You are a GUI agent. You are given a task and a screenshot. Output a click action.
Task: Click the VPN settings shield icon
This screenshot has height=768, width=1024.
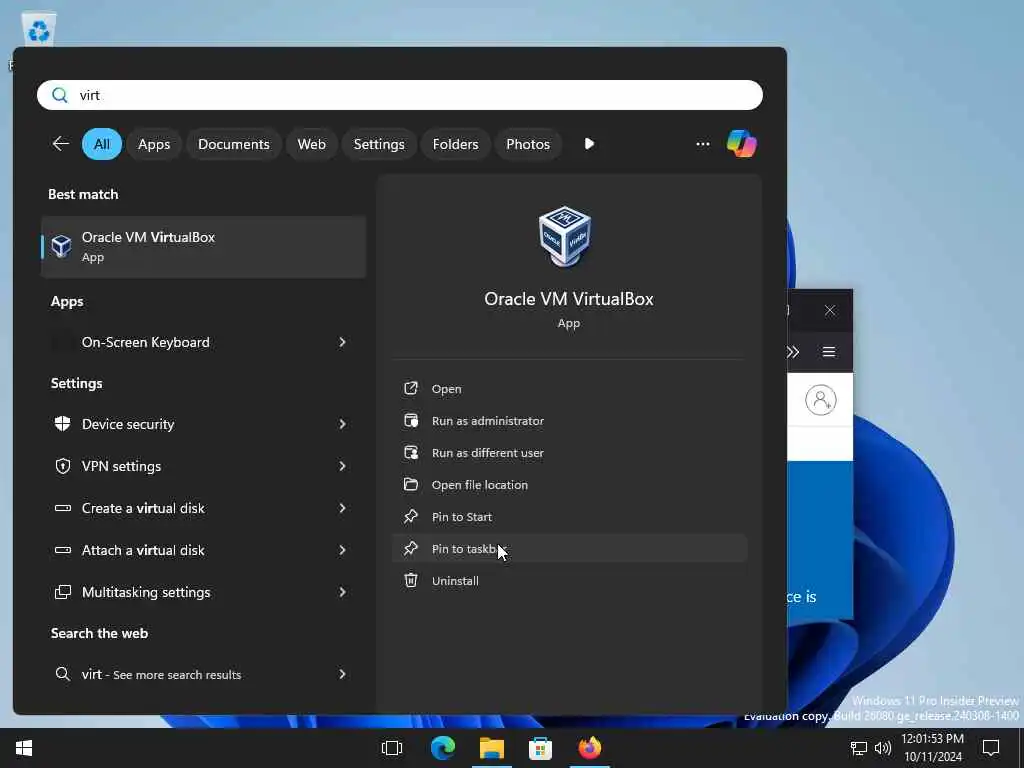point(63,466)
